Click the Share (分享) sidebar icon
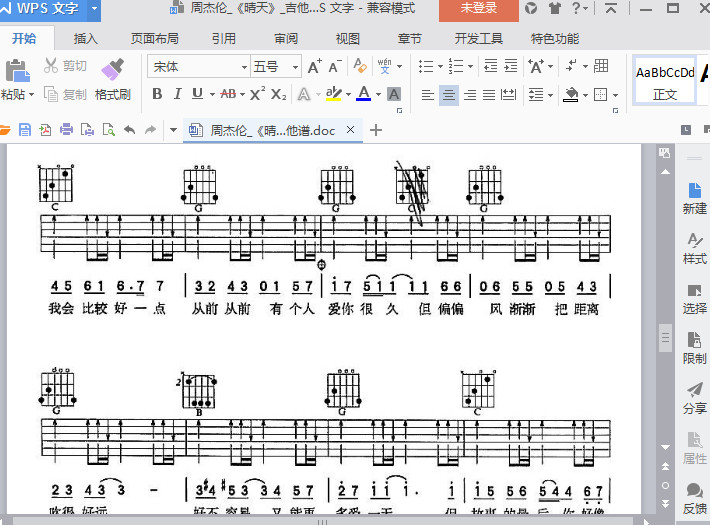This screenshot has height=525, width=710. (x=695, y=399)
